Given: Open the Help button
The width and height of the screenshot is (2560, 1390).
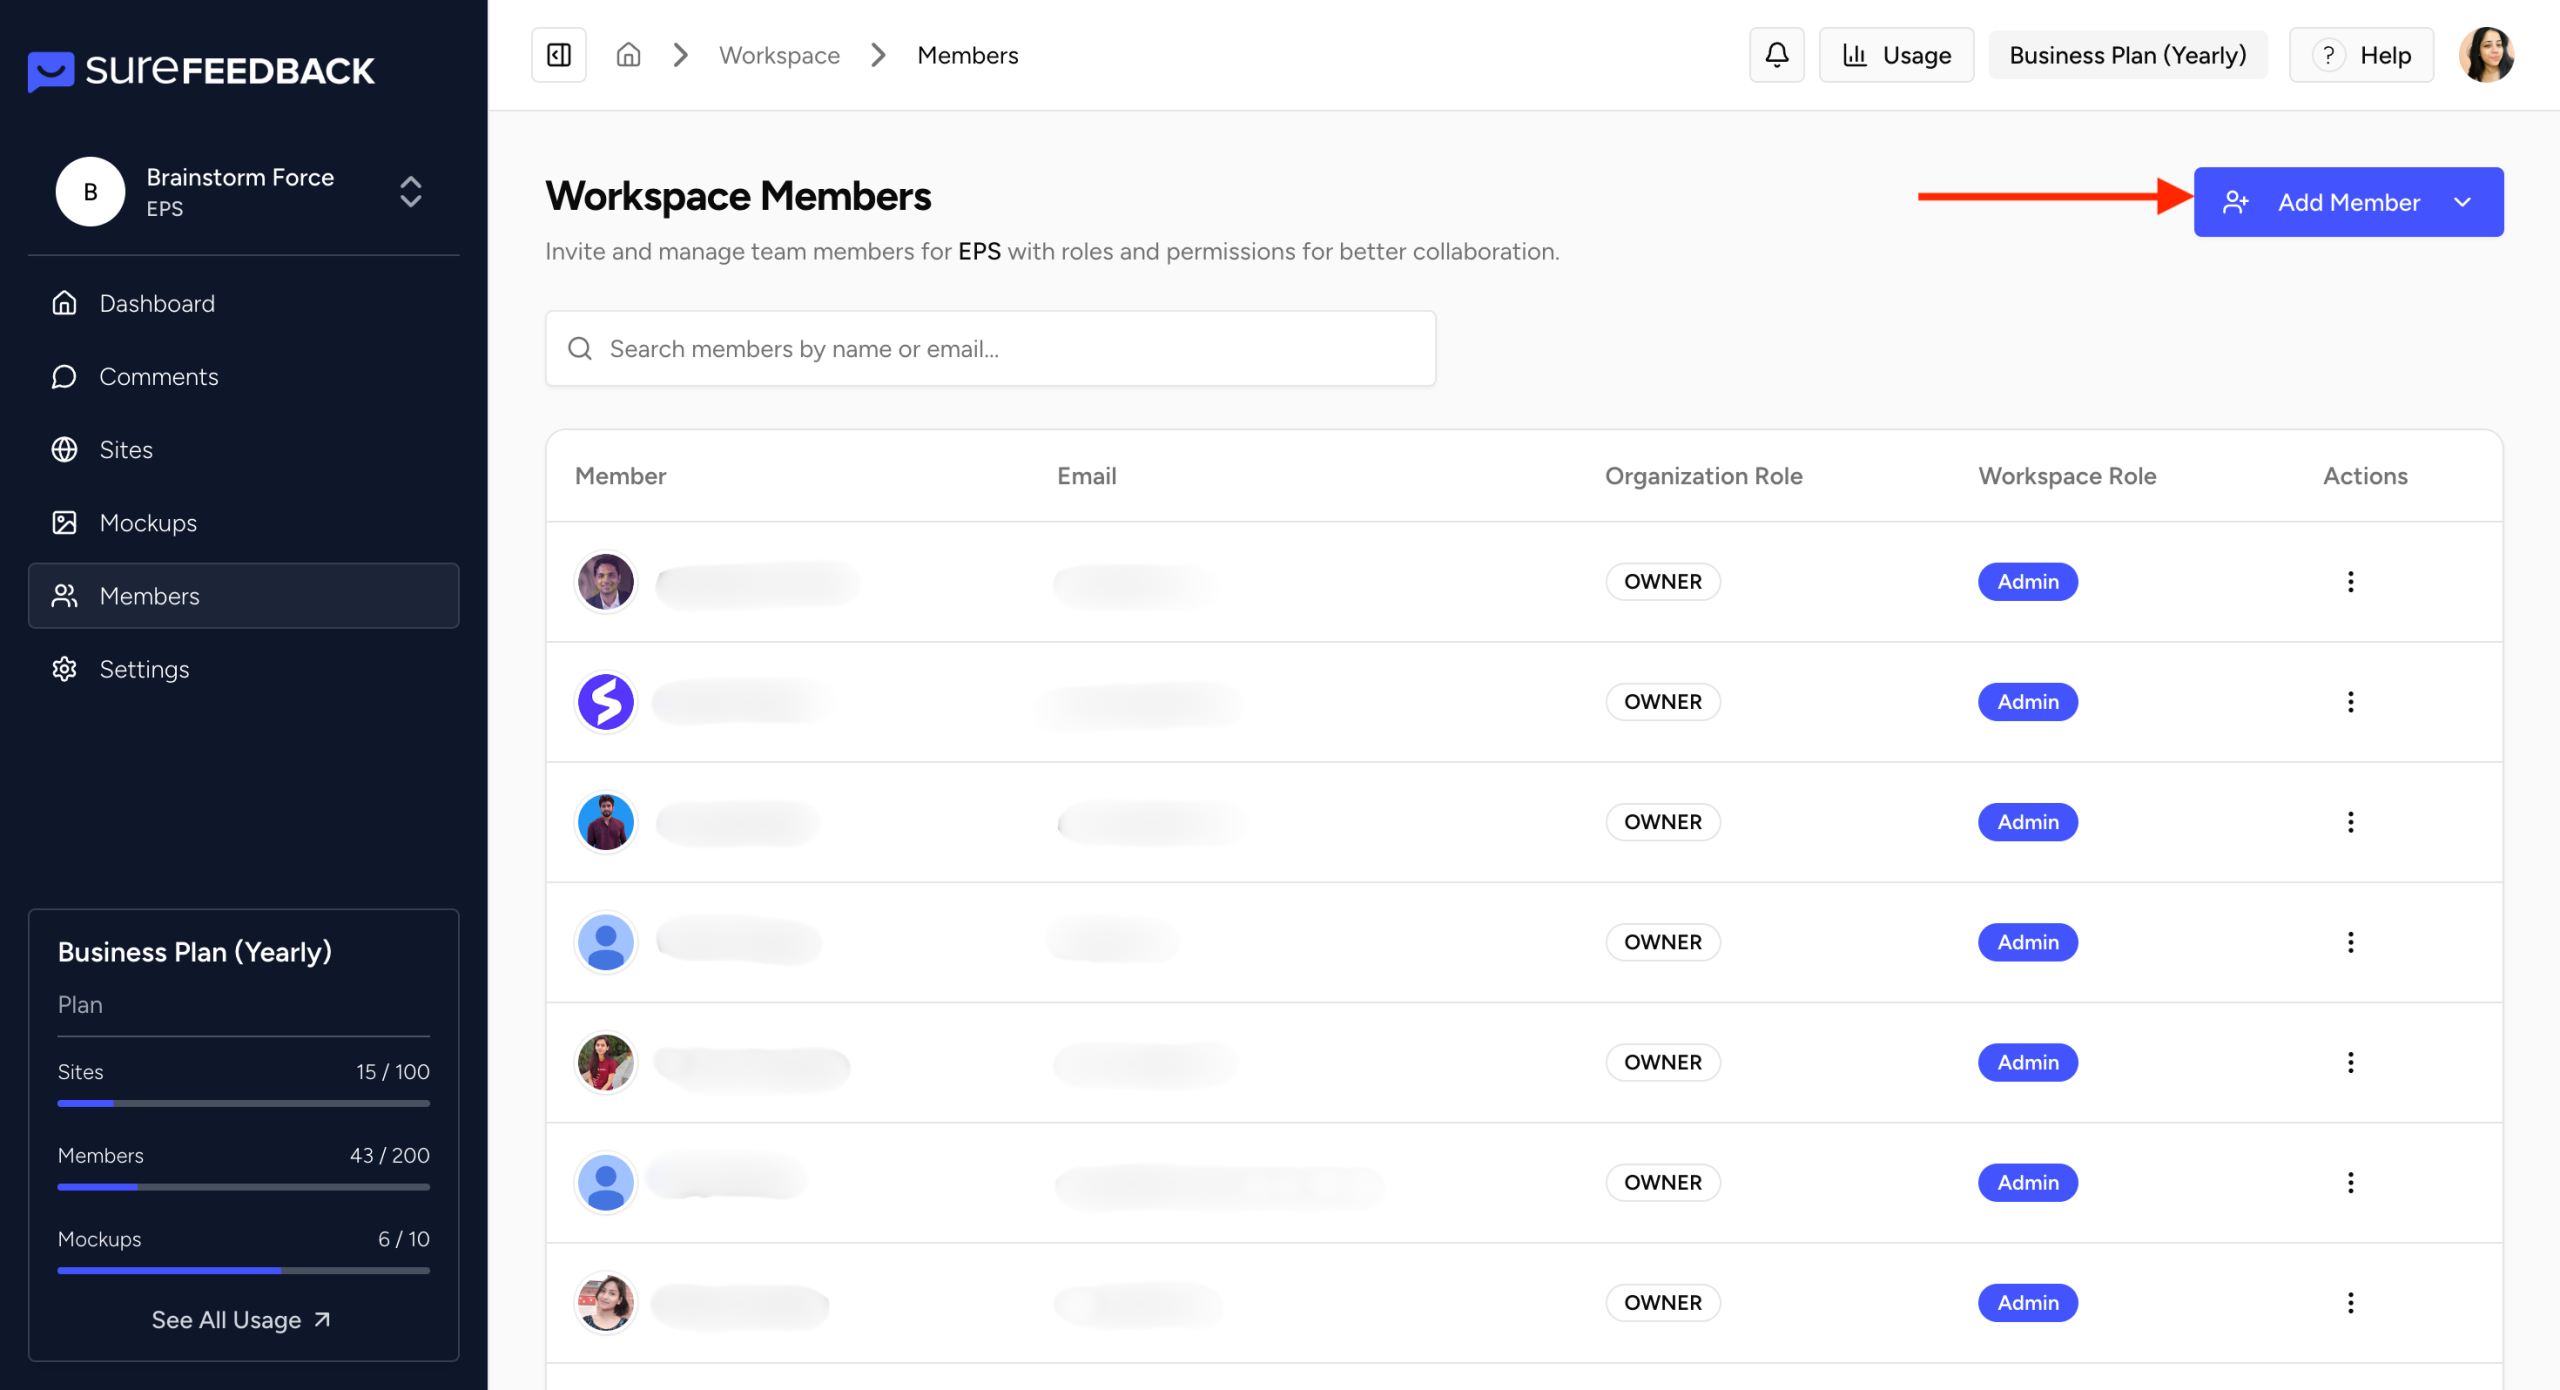Looking at the screenshot, I should (2361, 55).
